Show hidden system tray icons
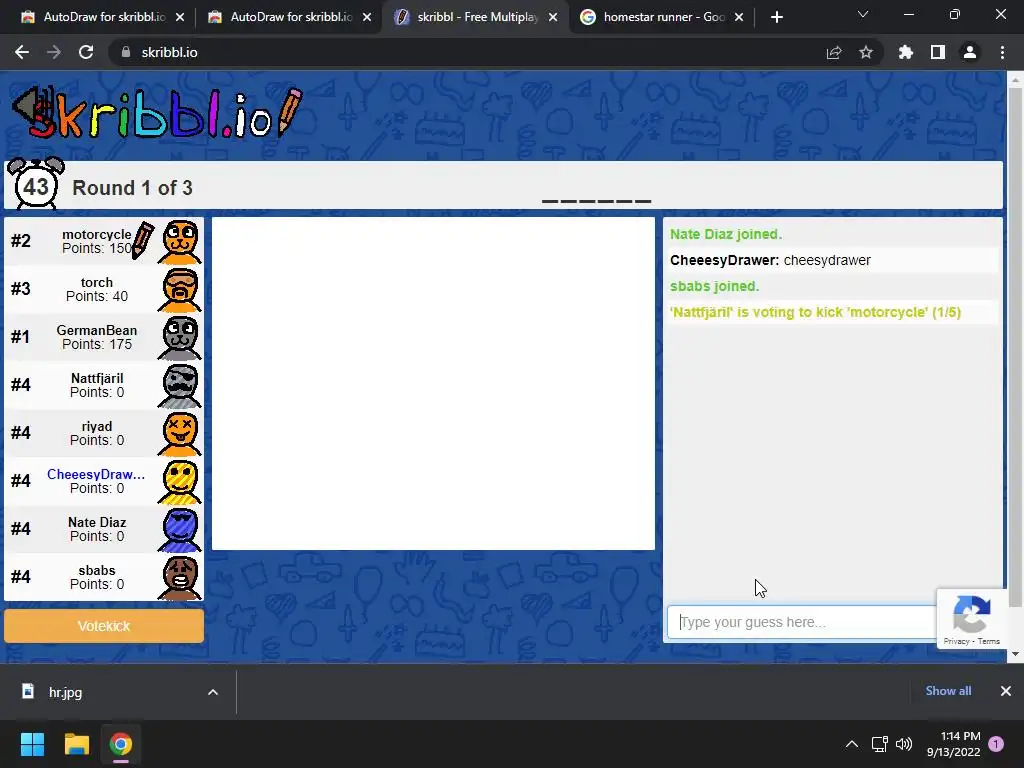Image resolution: width=1024 pixels, height=768 pixels. (x=852, y=744)
